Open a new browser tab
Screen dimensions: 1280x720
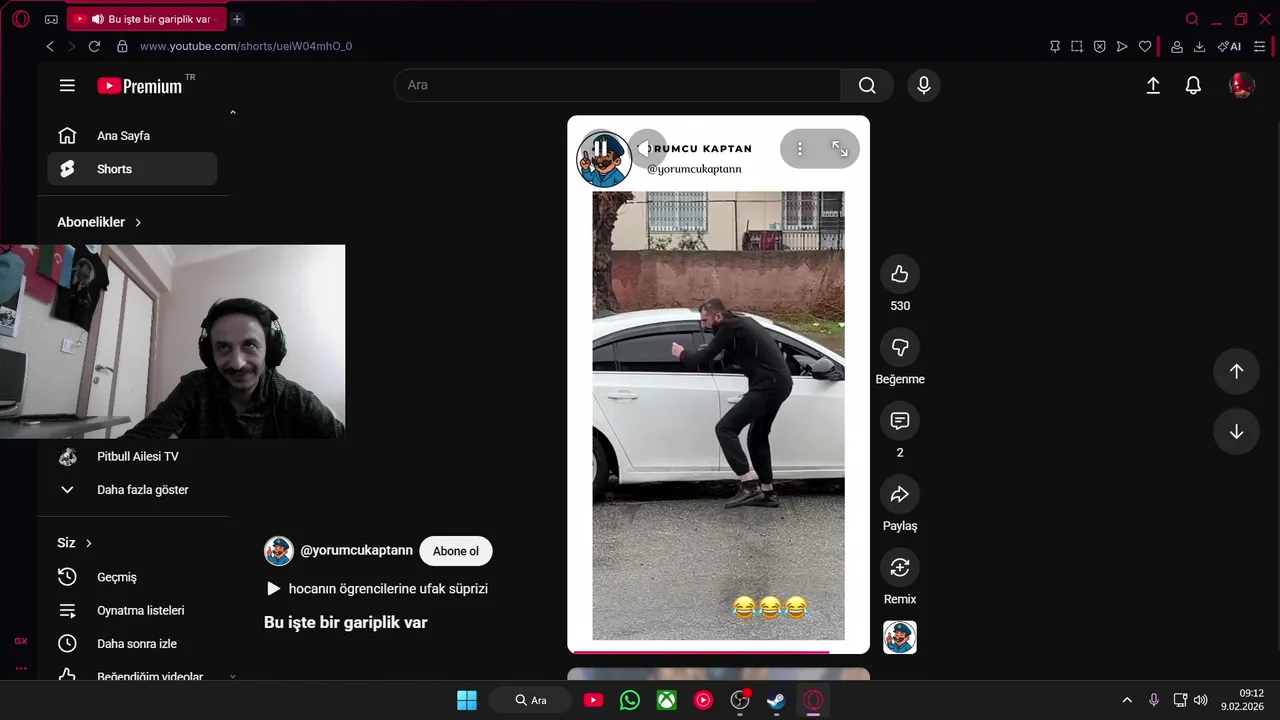click(237, 19)
